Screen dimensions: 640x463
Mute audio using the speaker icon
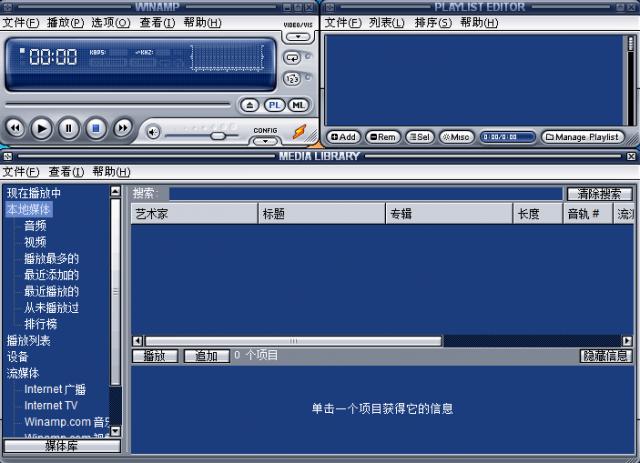153,132
